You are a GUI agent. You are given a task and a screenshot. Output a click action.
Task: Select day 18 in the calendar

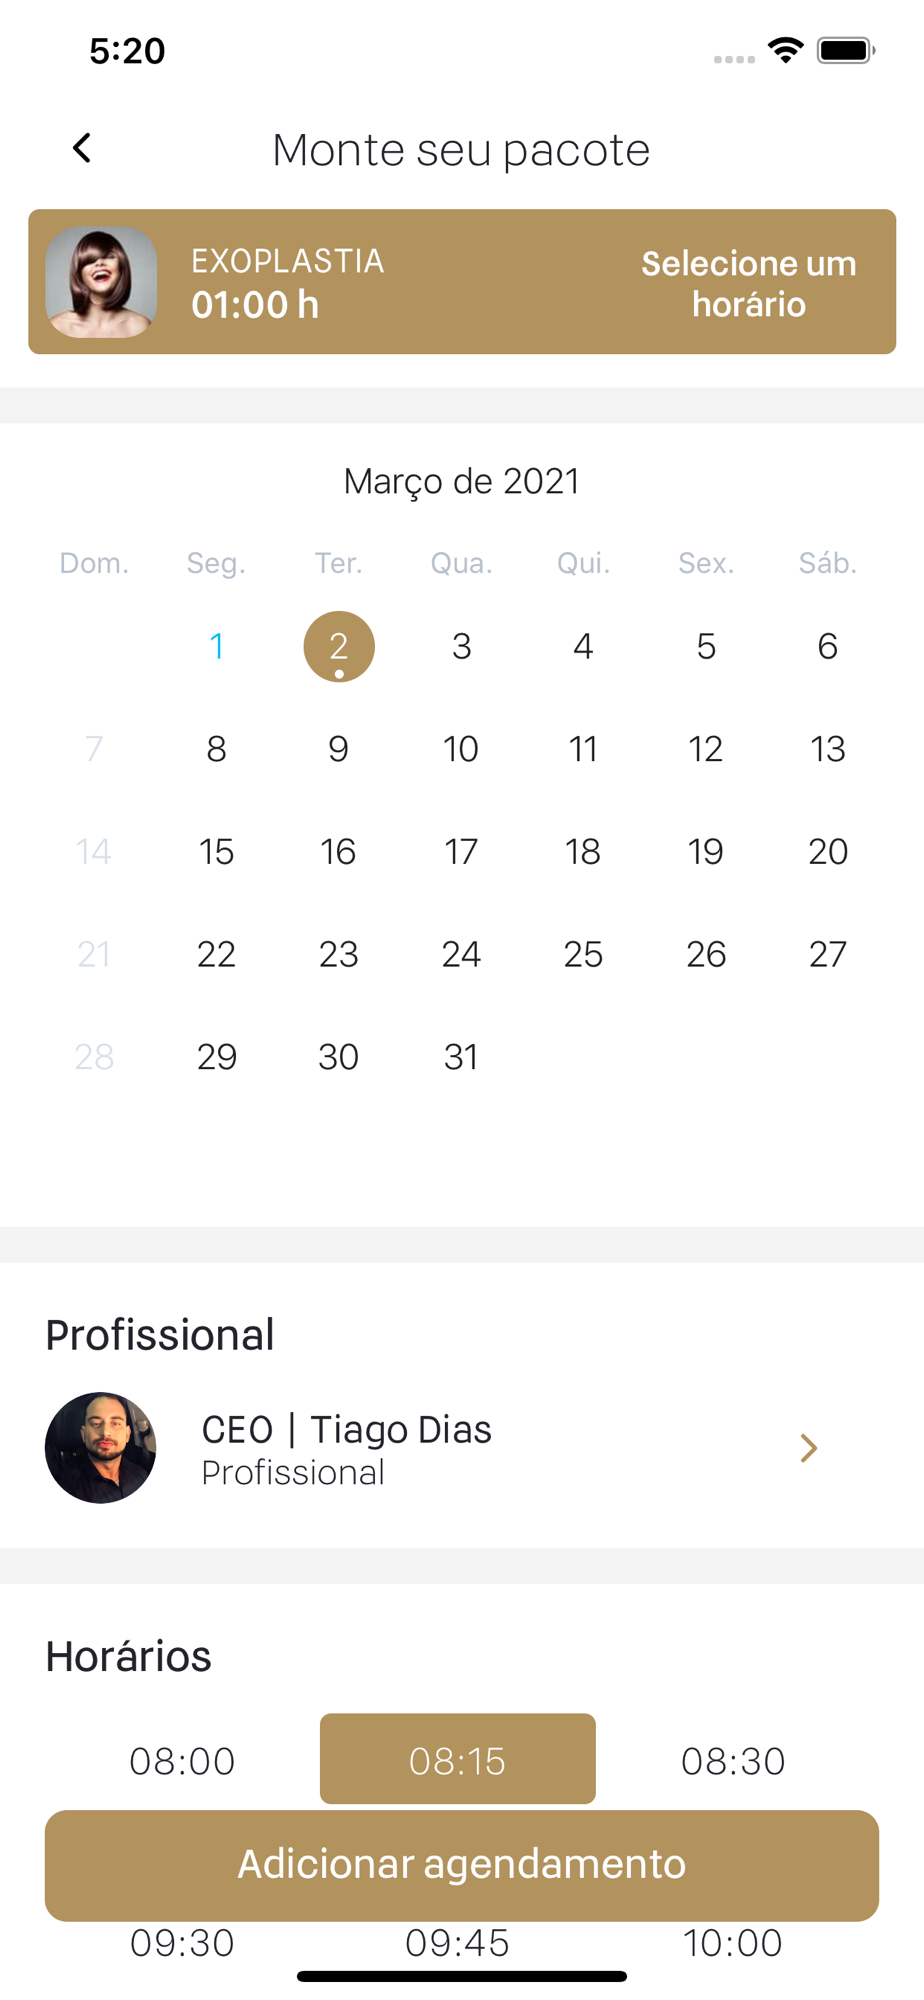click(x=583, y=852)
